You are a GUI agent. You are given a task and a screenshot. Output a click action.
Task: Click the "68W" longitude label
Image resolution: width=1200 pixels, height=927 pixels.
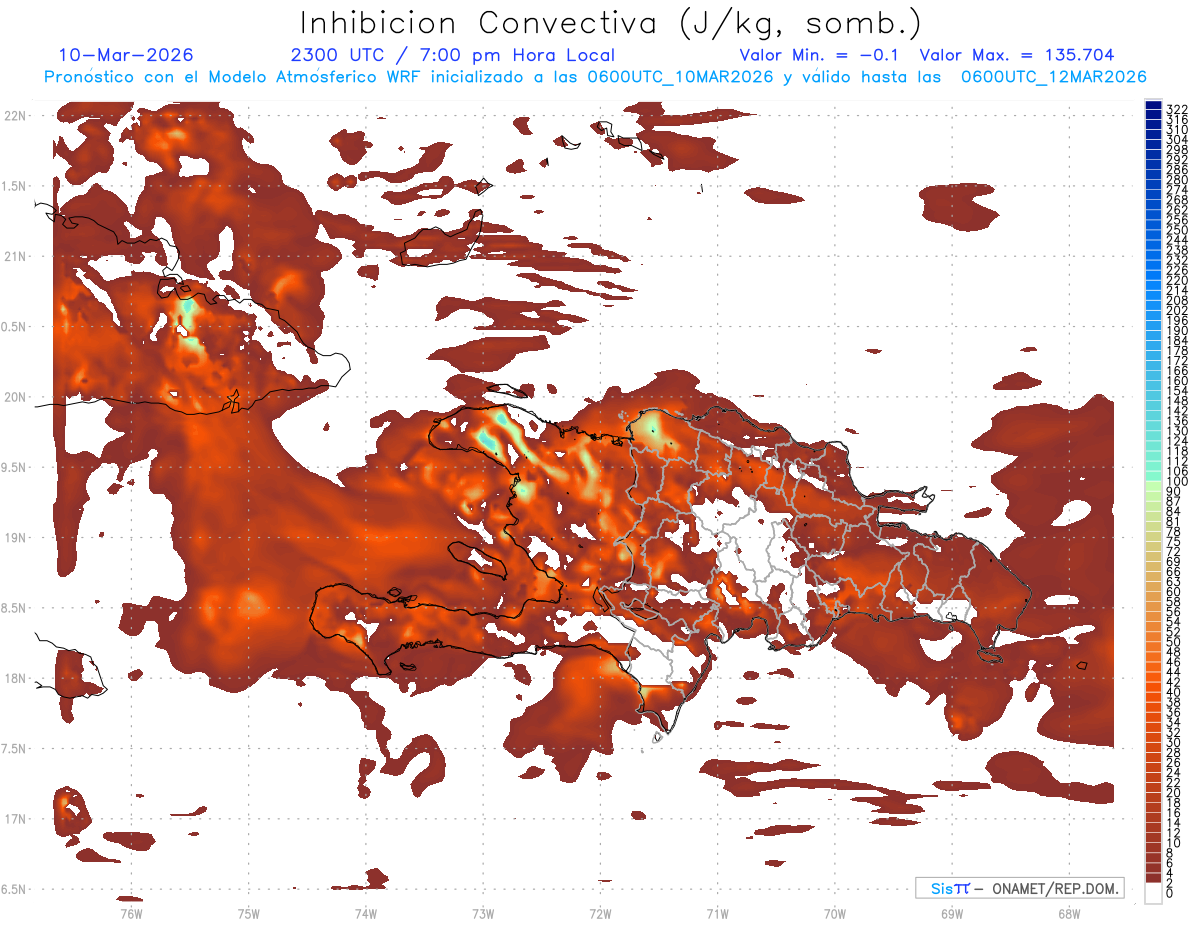[x=1069, y=913]
